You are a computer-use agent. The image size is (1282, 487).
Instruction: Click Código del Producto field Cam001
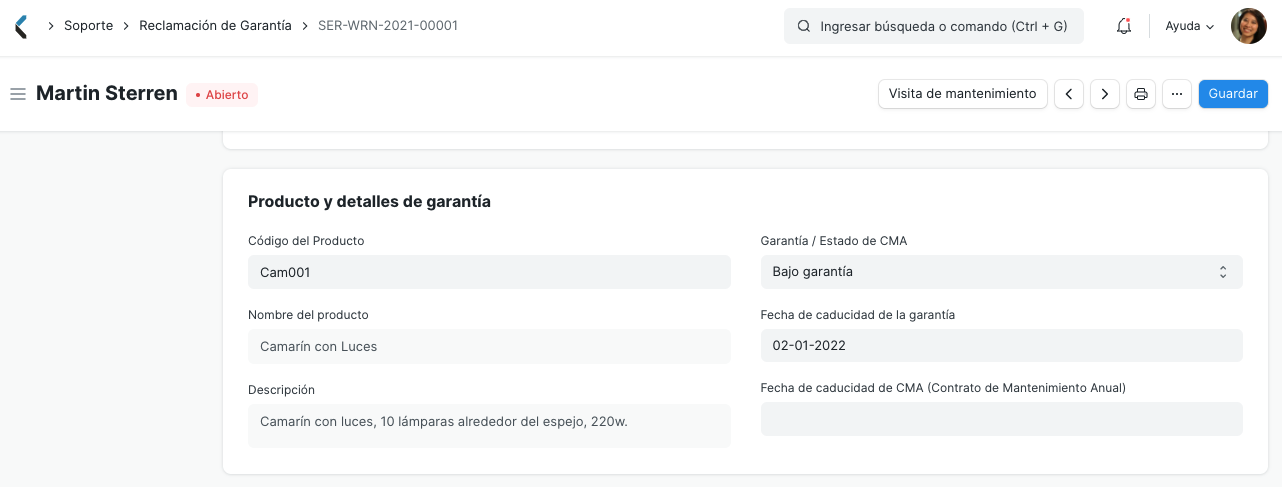489,272
